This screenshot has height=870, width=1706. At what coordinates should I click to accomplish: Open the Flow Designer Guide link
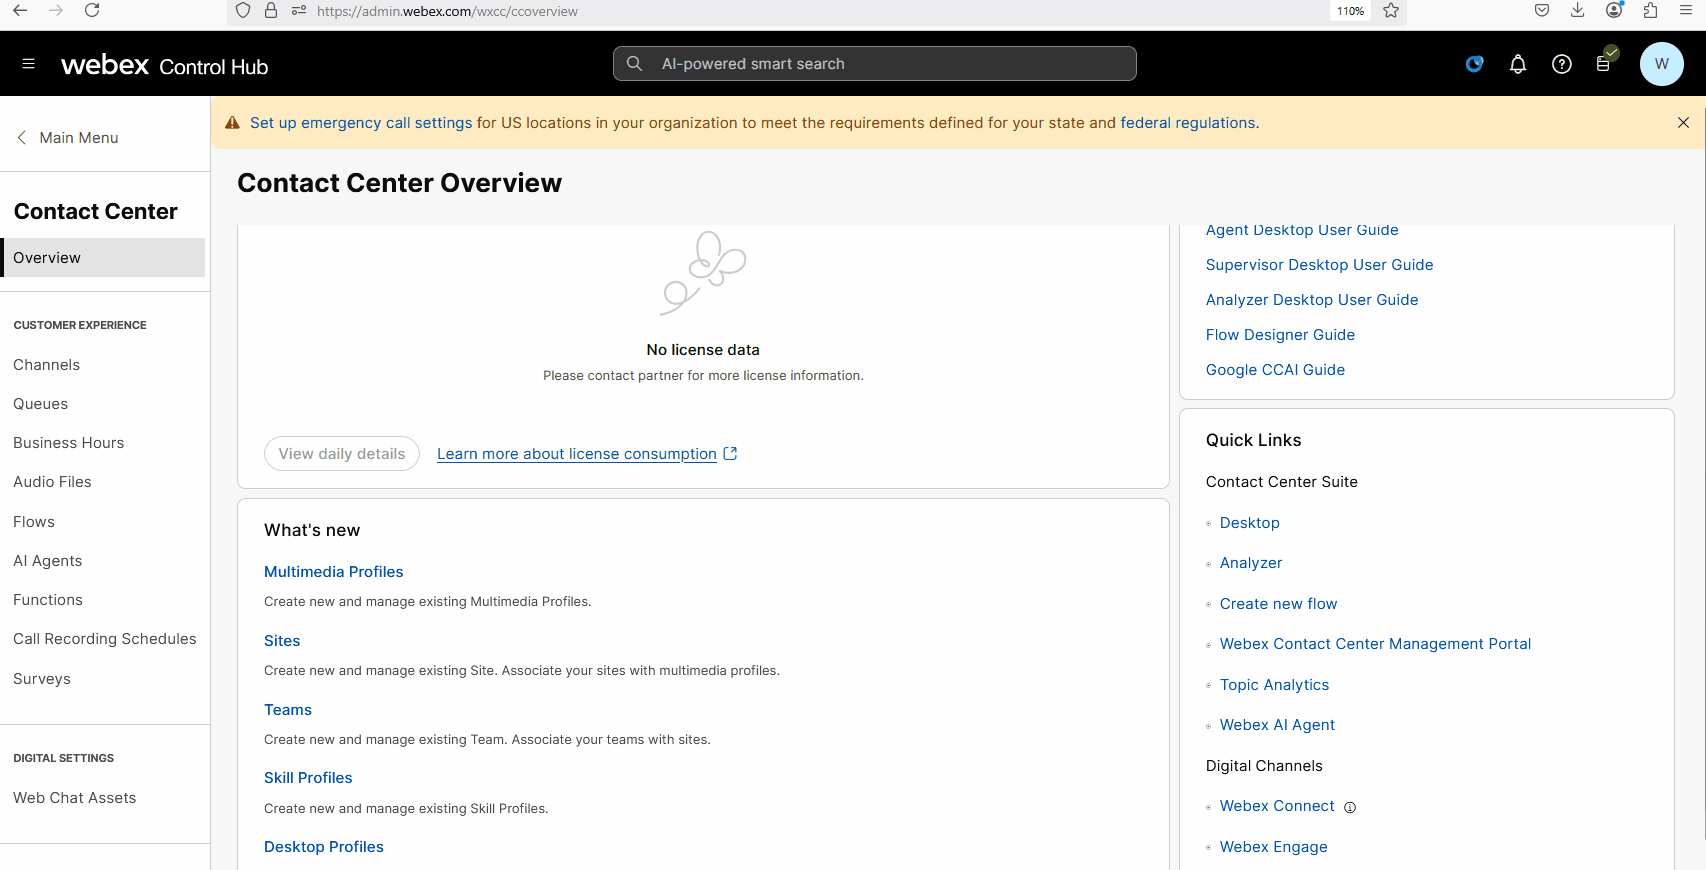coord(1280,335)
